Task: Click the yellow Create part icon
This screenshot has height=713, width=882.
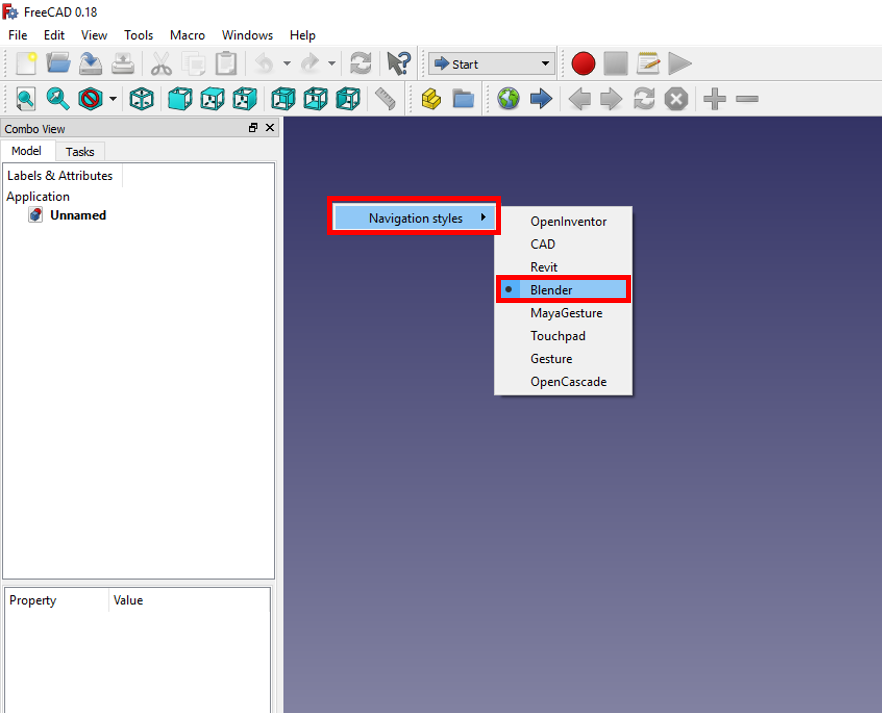Action: point(431,99)
